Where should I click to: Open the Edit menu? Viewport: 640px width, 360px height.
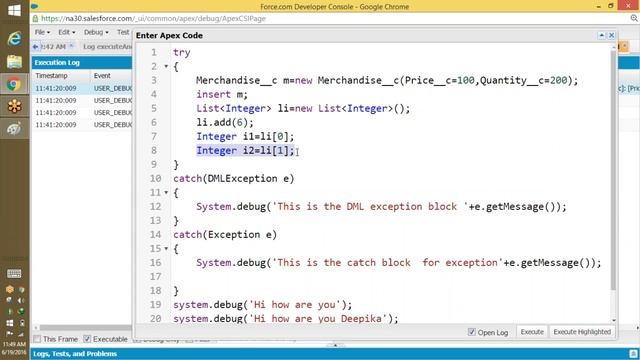coord(67,32)
